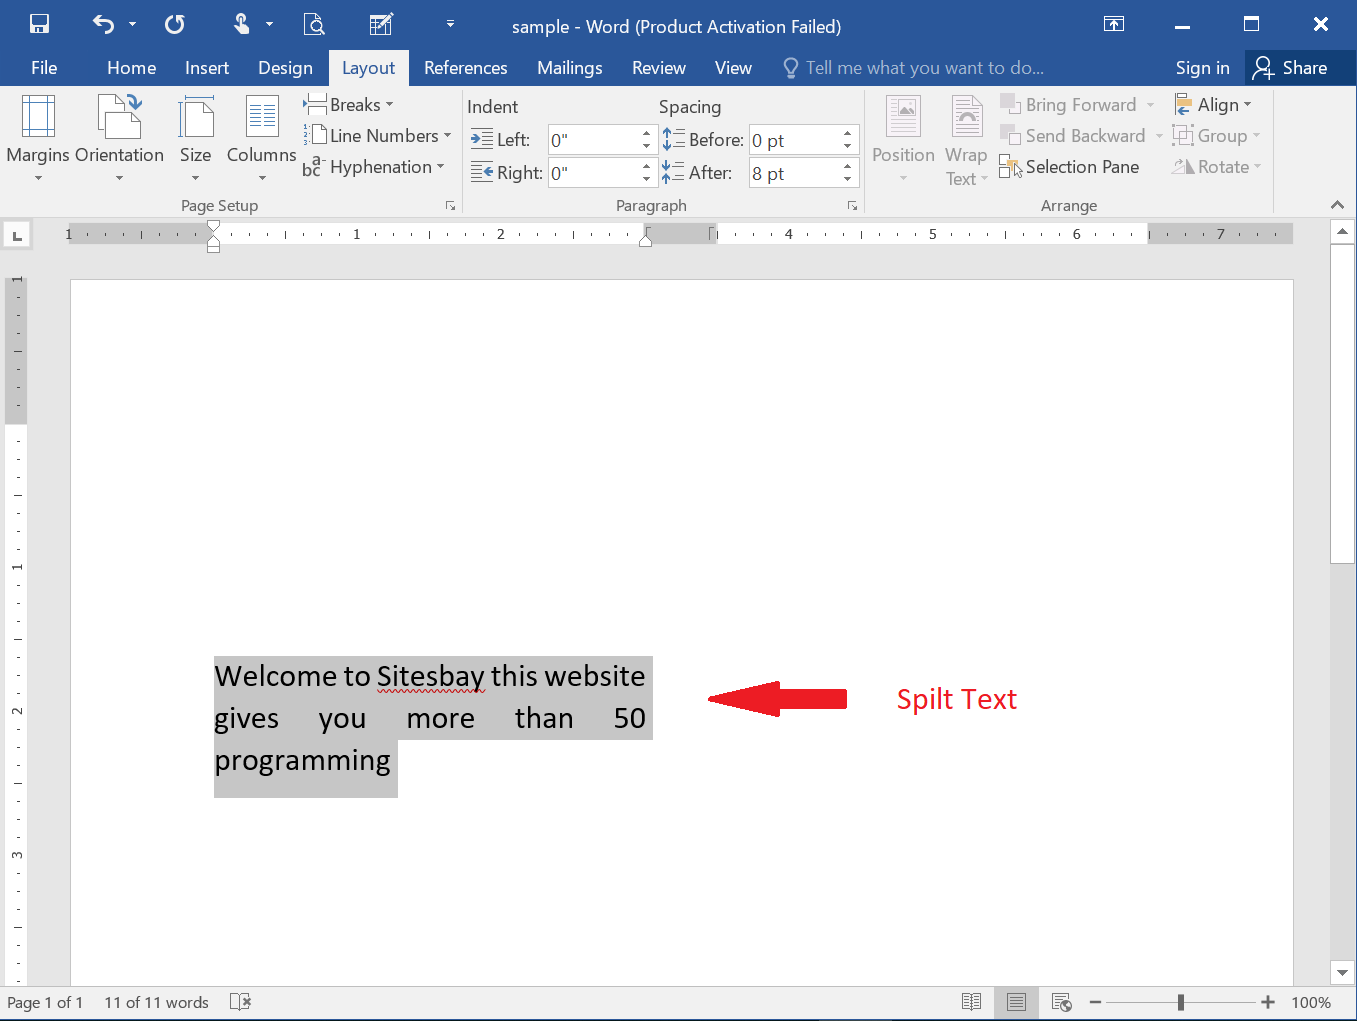
Task: Repeat the last action
Action: (x=174, y=24)
